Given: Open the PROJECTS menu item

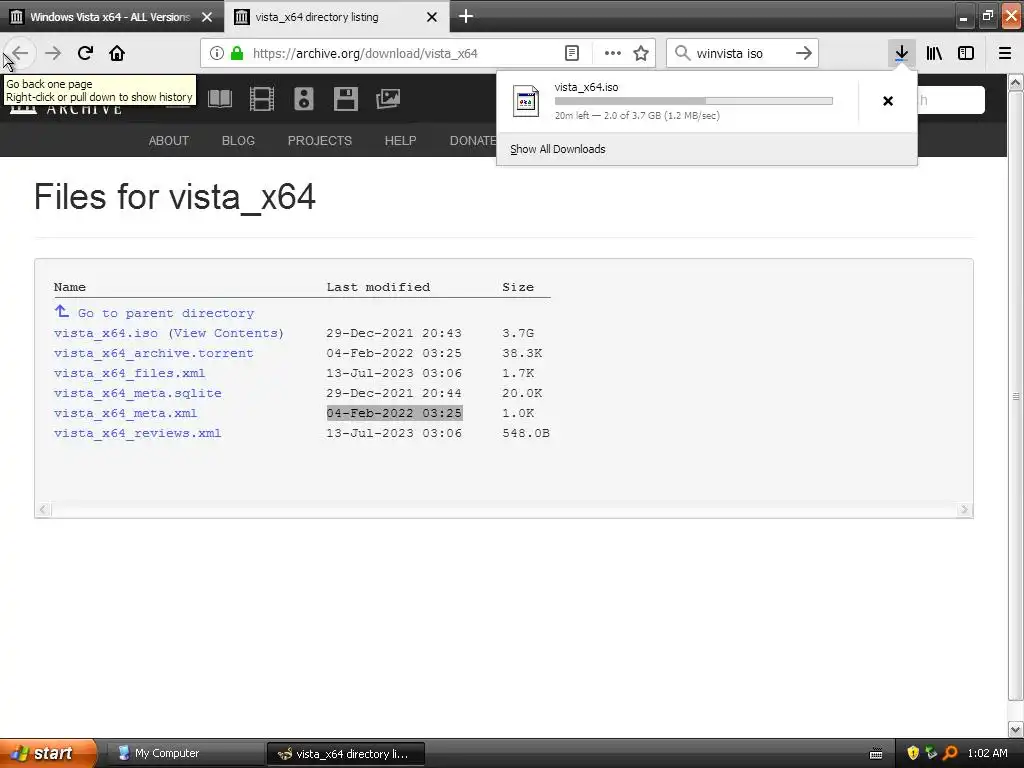Looking at the screenshot, I should [320, 140].
